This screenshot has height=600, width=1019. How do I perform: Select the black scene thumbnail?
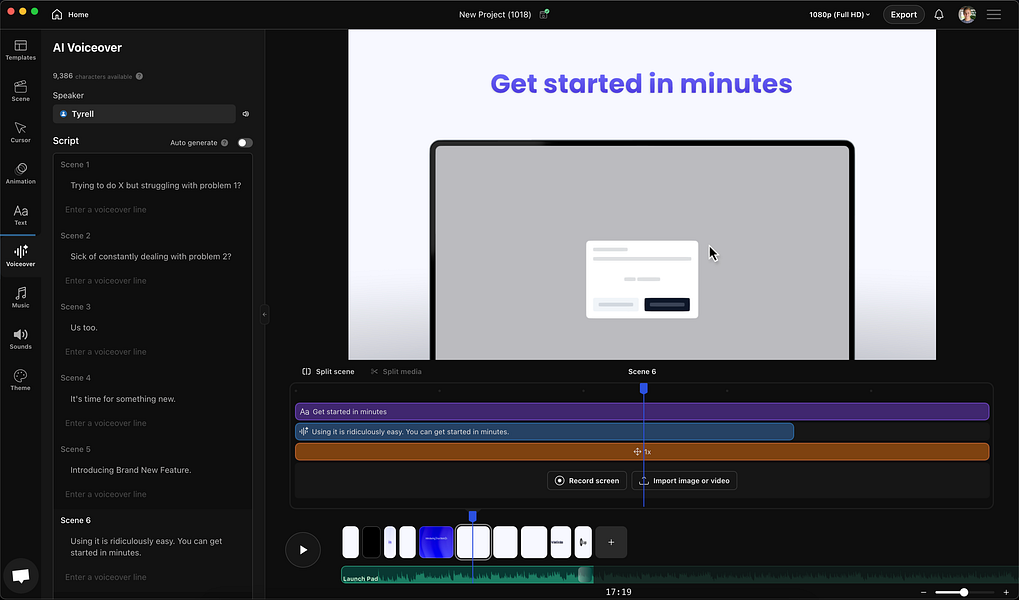pos(371,542)
